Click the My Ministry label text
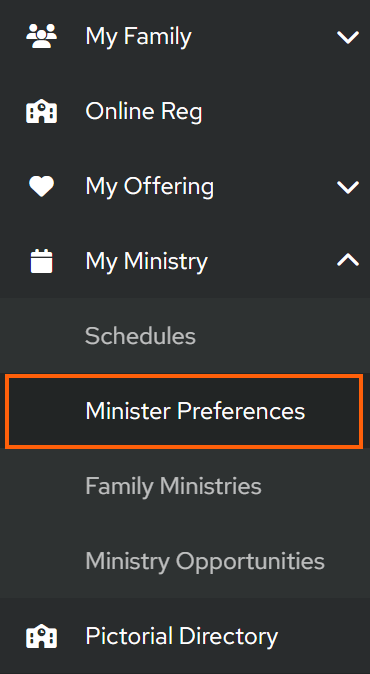The height and width of the screenshot is (674, 370). click(x=147, y=261)
